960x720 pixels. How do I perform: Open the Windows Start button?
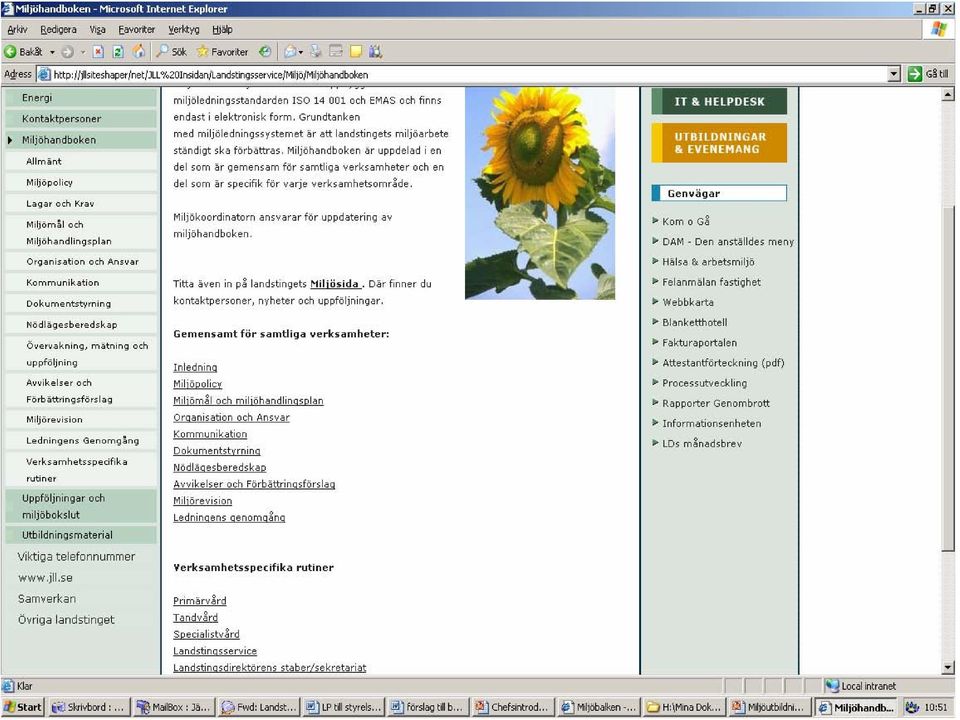tap(23, 708)
